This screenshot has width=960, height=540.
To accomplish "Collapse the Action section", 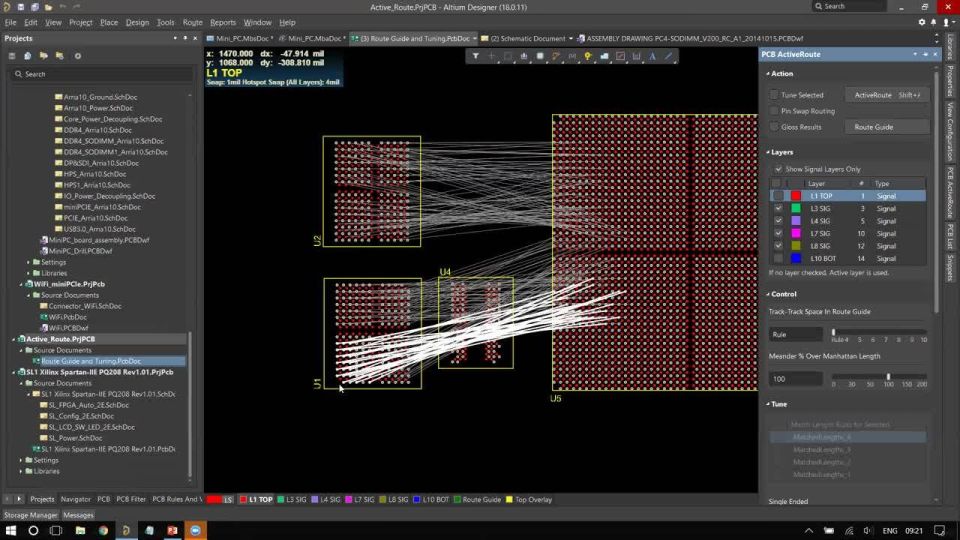I will point(768,73).
